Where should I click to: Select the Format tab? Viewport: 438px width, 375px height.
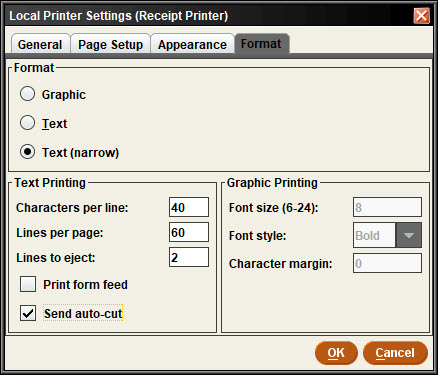[262, 43]
